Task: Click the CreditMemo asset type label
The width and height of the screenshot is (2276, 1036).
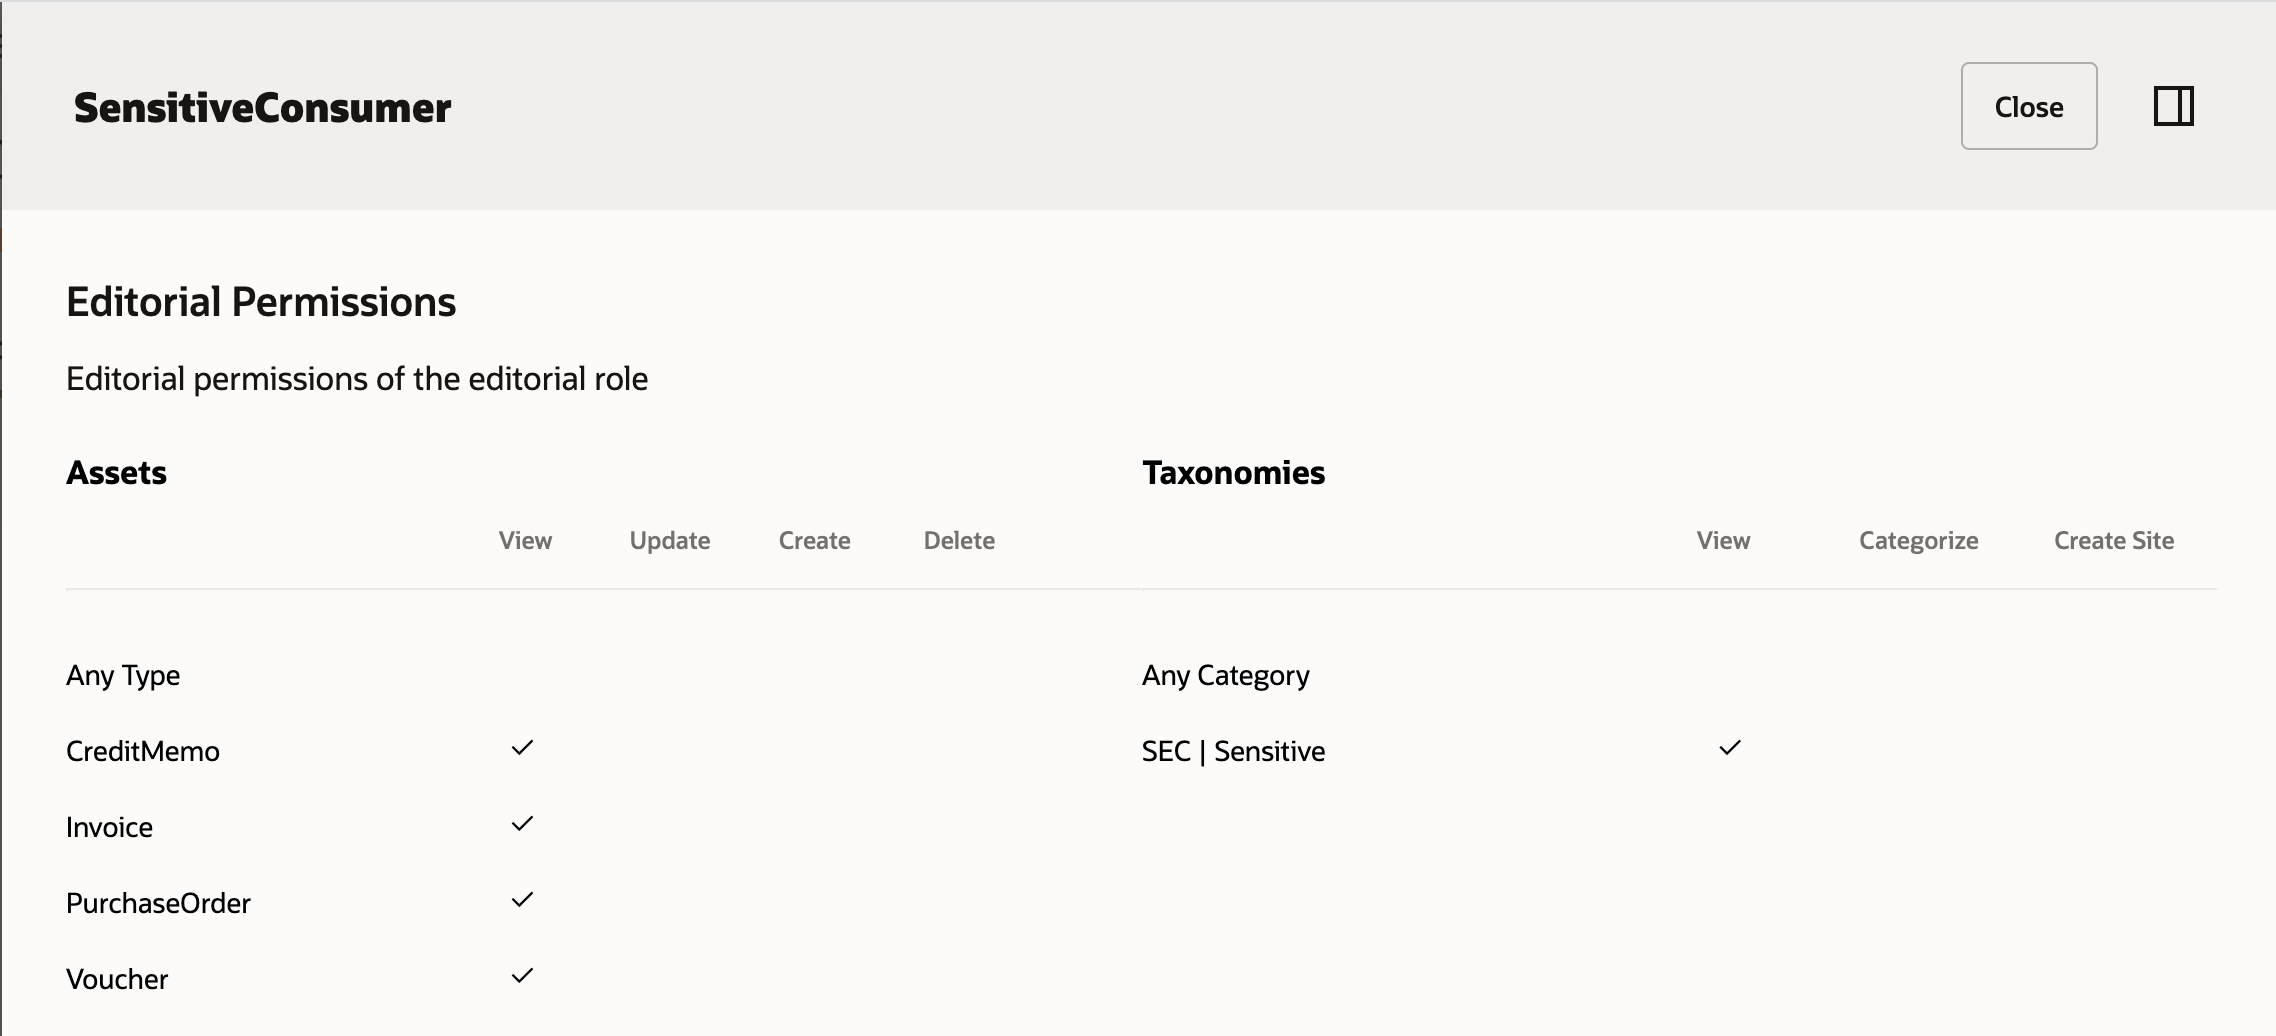Action: [x=143, y=752]
